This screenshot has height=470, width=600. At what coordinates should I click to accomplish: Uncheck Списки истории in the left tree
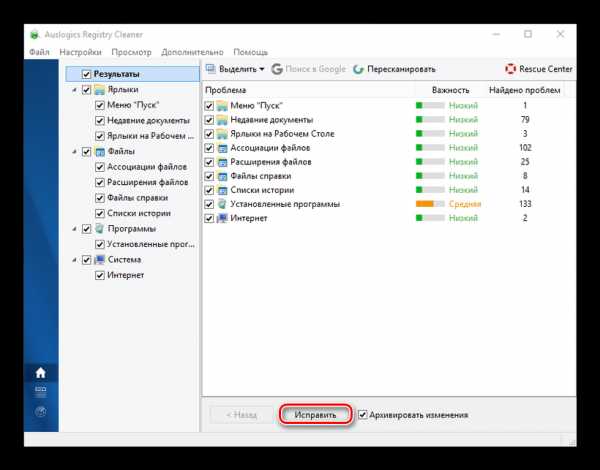[x=99, y=213]
